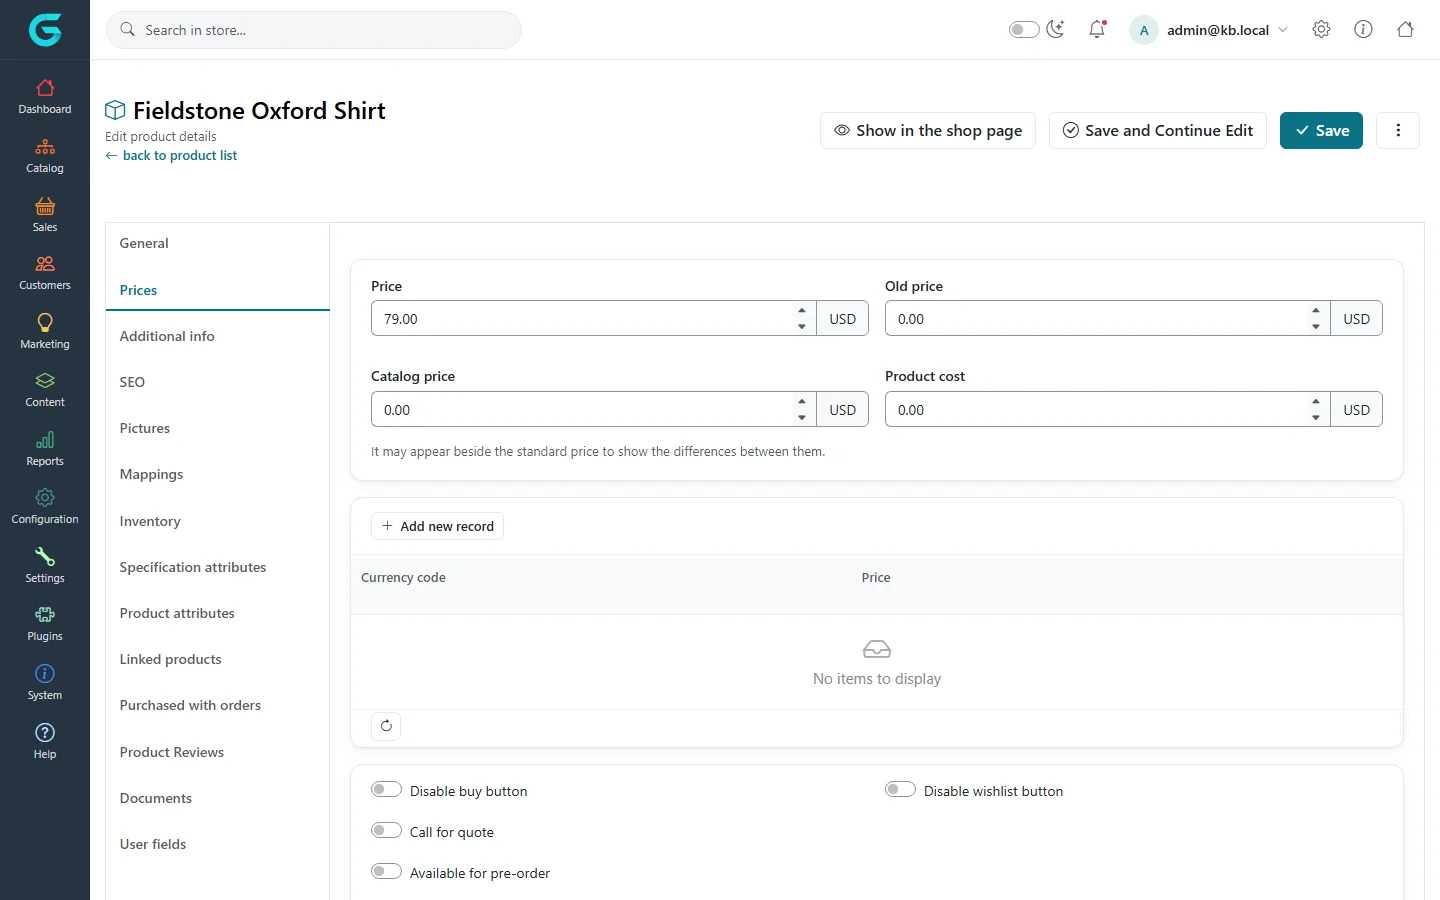Open the three-dot more actions menu

pos(1398,130)
